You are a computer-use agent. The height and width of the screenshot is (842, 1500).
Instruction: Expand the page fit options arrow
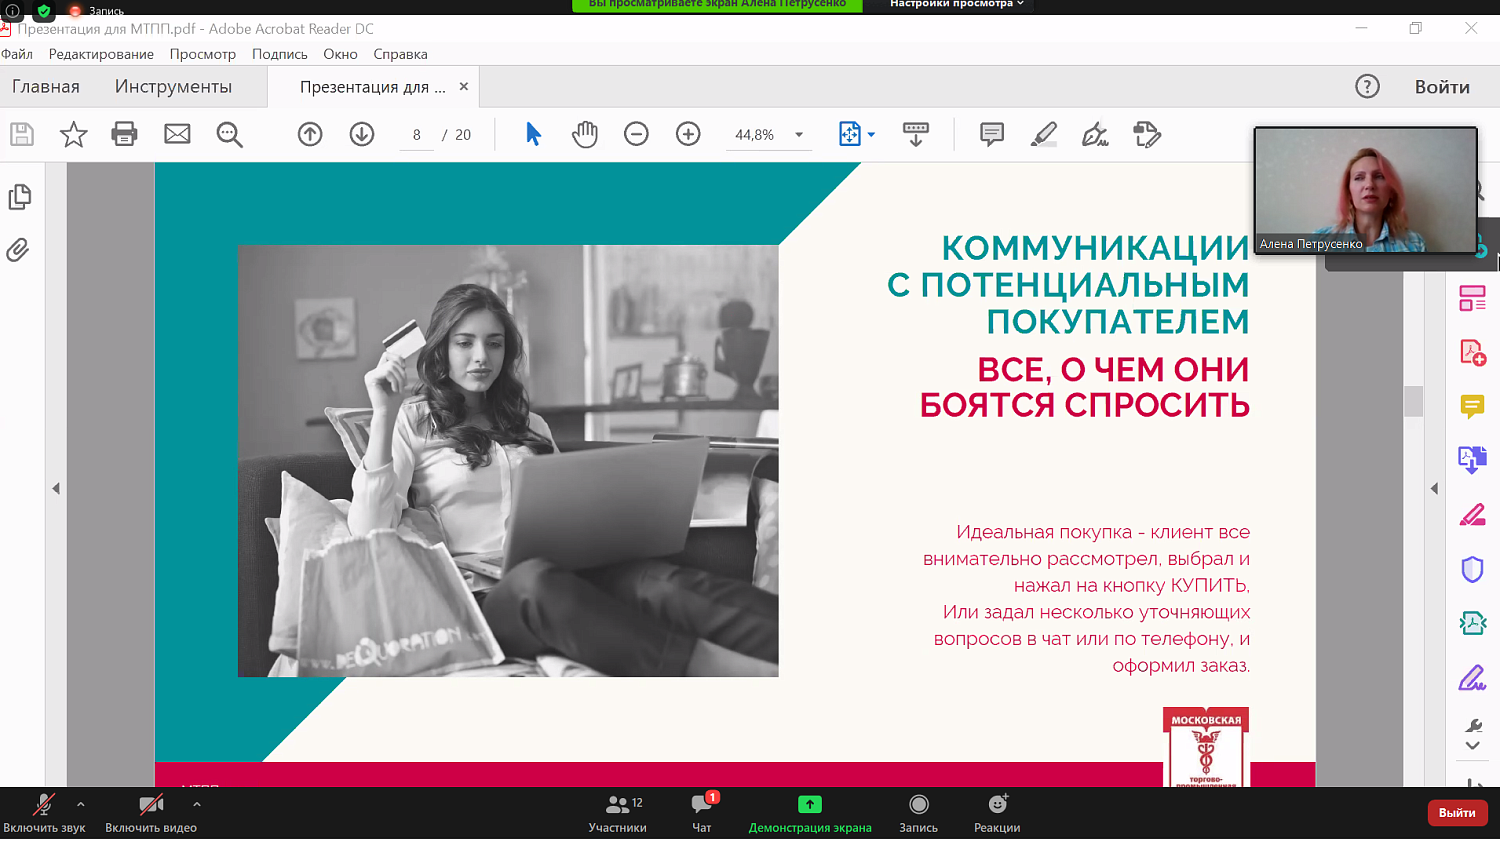tap(871, 134)
